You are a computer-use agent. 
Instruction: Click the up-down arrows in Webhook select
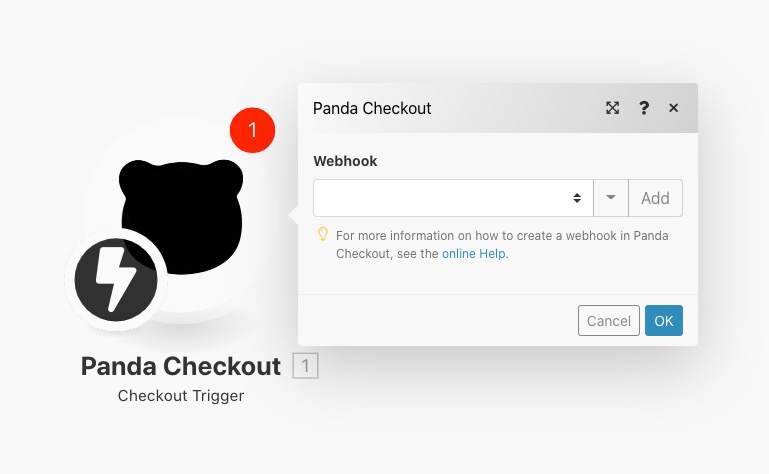click(x=577, y=198)
